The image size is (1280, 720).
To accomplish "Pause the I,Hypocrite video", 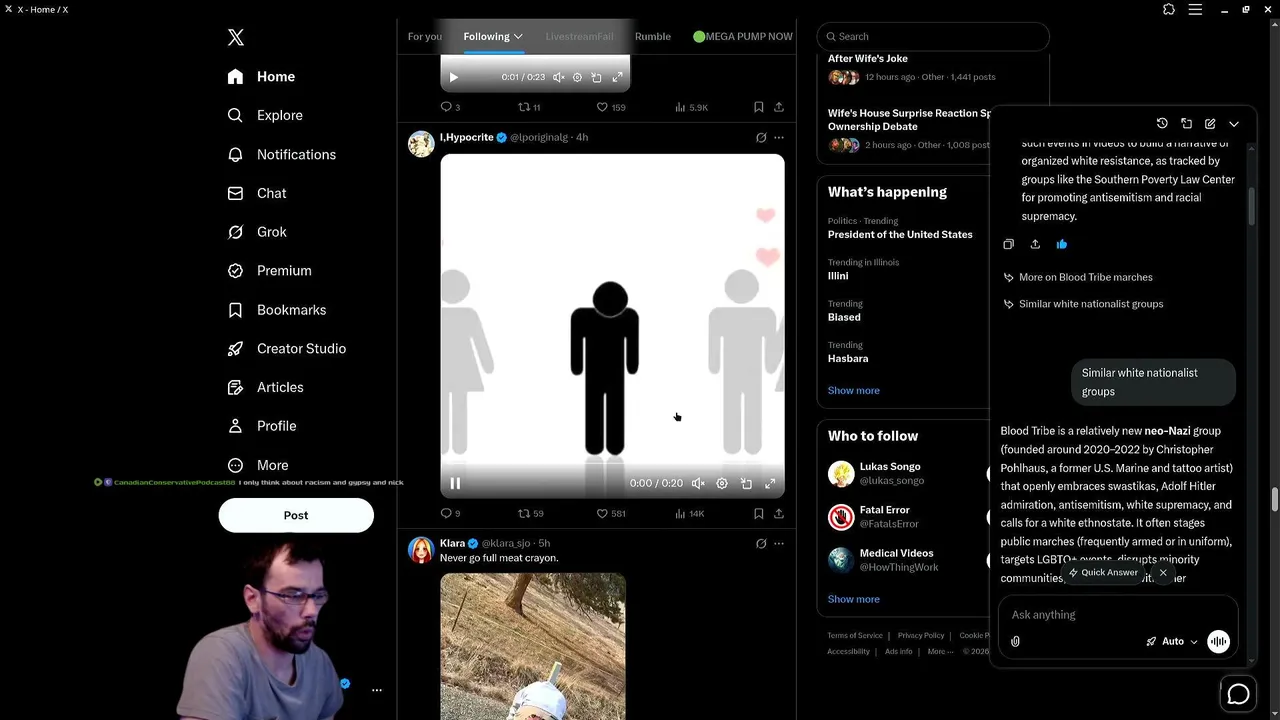I will point(455,483).
